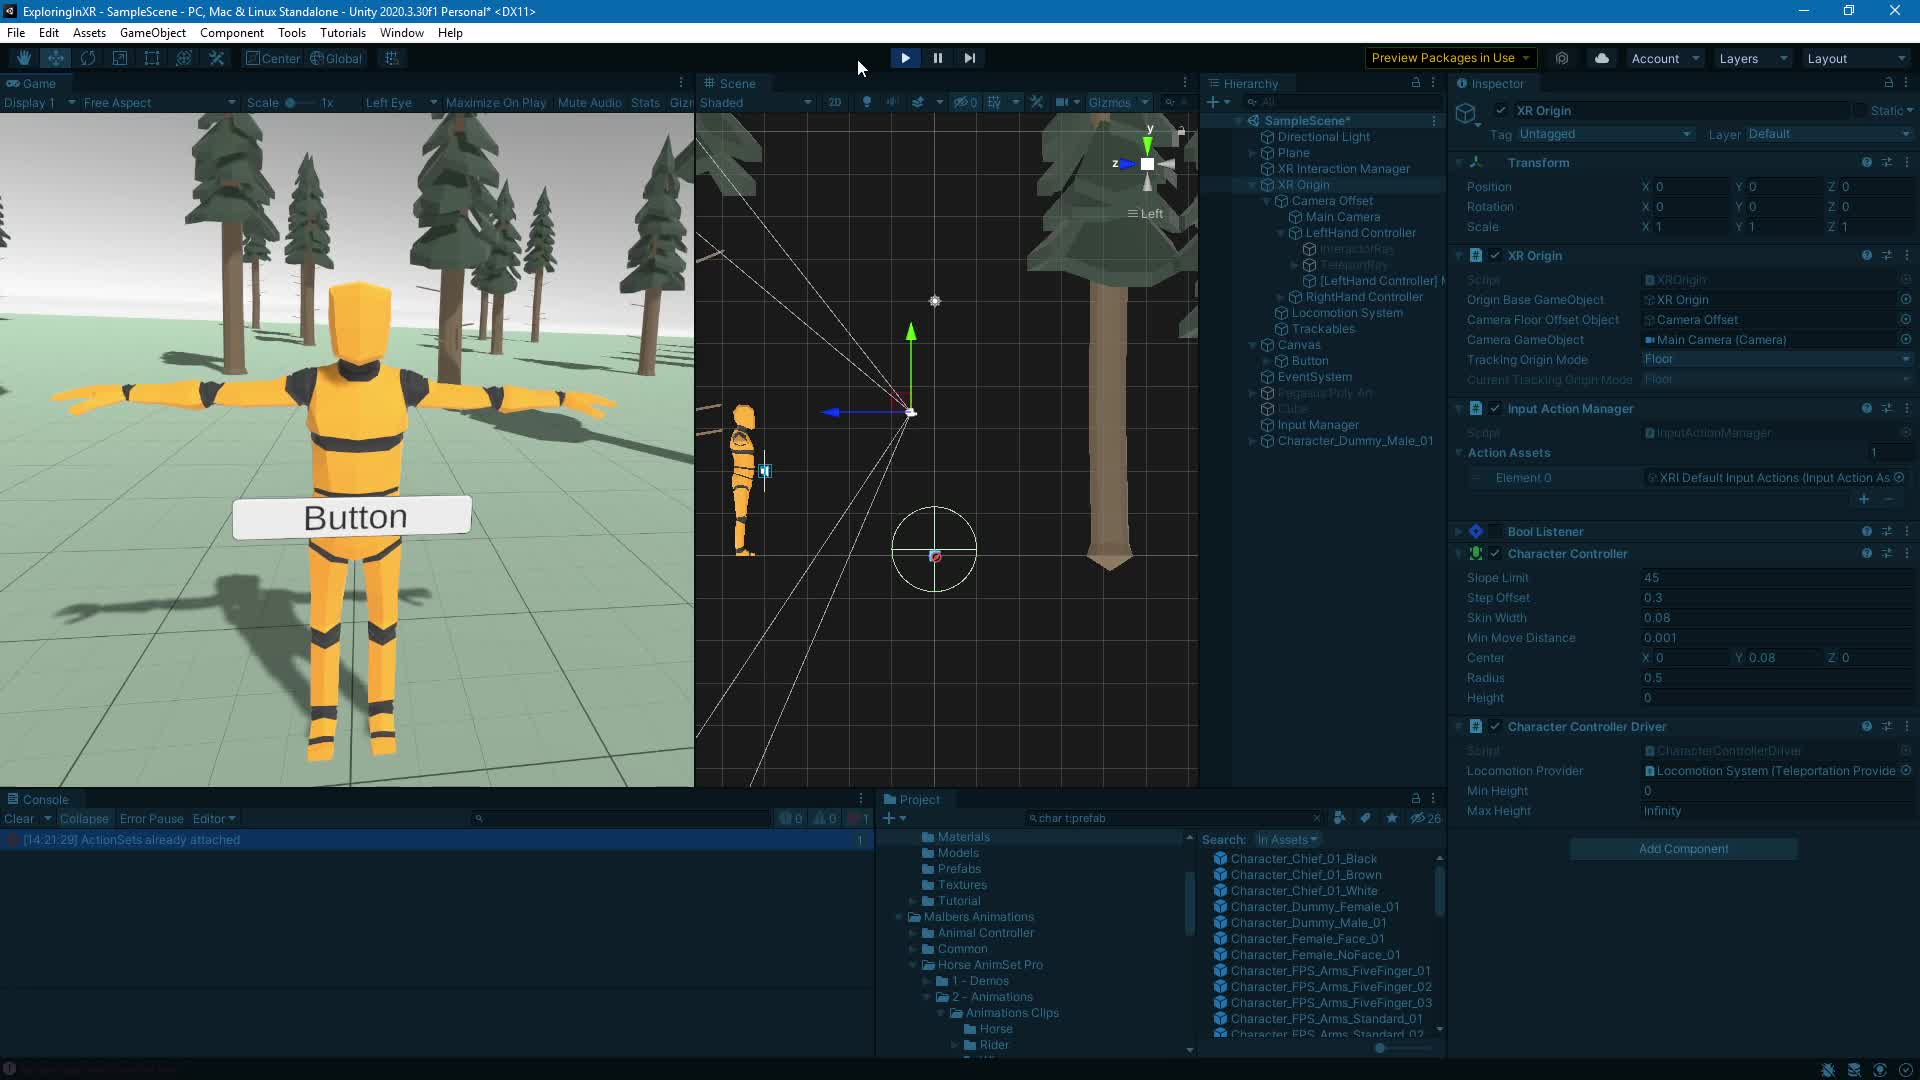The height and width of the screenshot is (1080, 1920).
Task: Toggle 2D view in Scene
Action: pyautogui.click(x=834, y=103)
